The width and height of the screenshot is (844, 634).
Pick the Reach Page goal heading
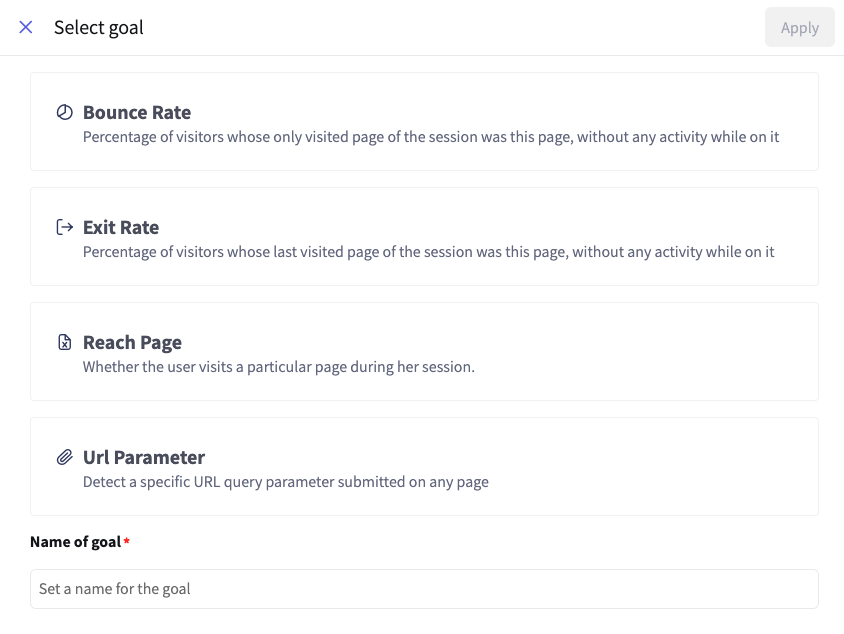(132, 343)
